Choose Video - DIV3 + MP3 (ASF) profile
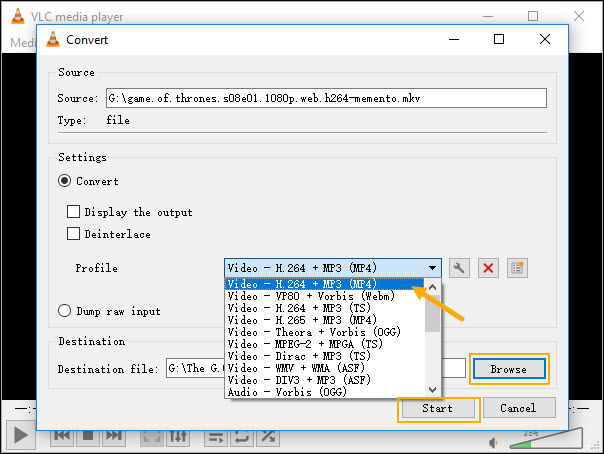 pos(324,380)
